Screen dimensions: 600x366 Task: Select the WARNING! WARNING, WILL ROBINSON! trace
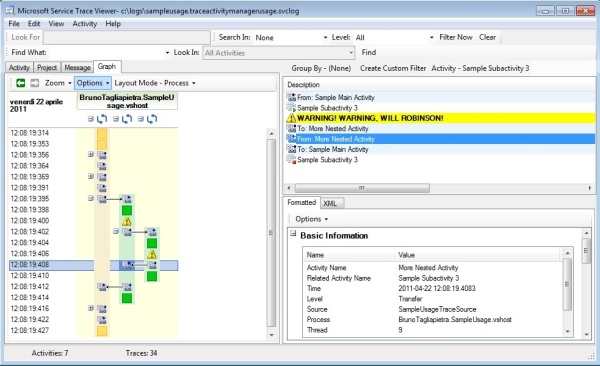coord(440,118)
